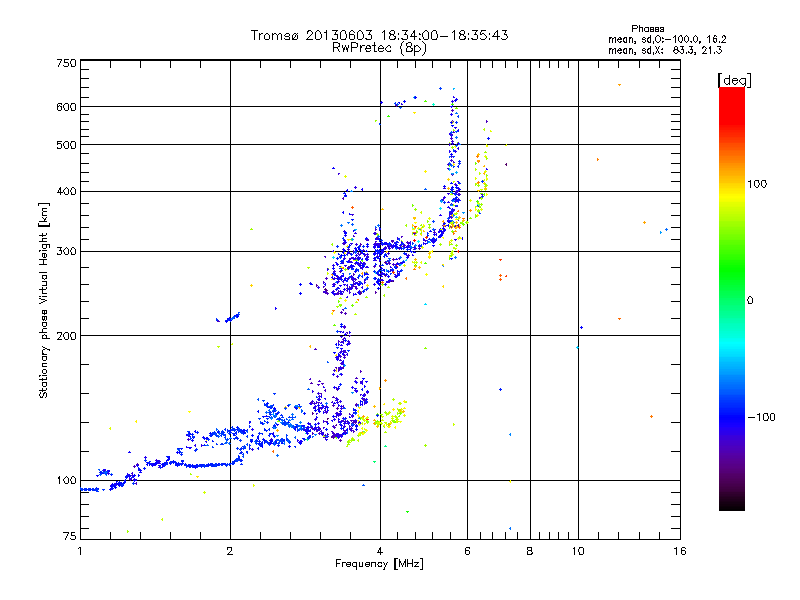This screenshot has width=800, height=600.
Task: Click the colorbar '-100' tick label
Action: coord(761,417)
